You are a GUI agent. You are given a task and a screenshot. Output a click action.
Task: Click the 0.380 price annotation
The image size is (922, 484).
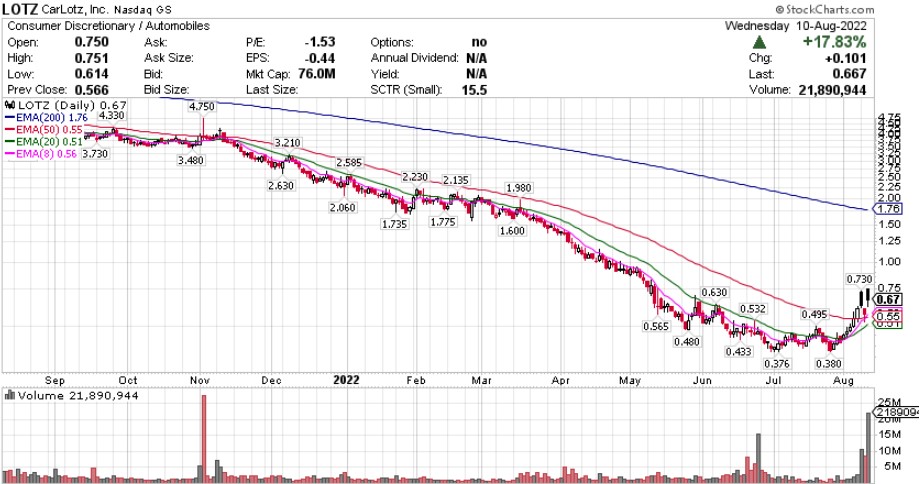[x=829, y=363]
